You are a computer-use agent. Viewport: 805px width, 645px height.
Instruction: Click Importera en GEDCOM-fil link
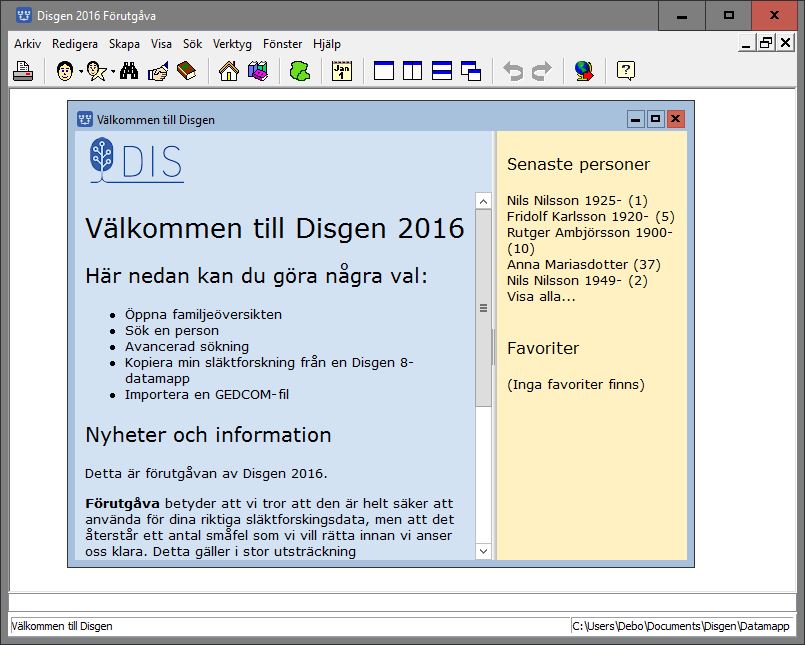click(207, 394)
